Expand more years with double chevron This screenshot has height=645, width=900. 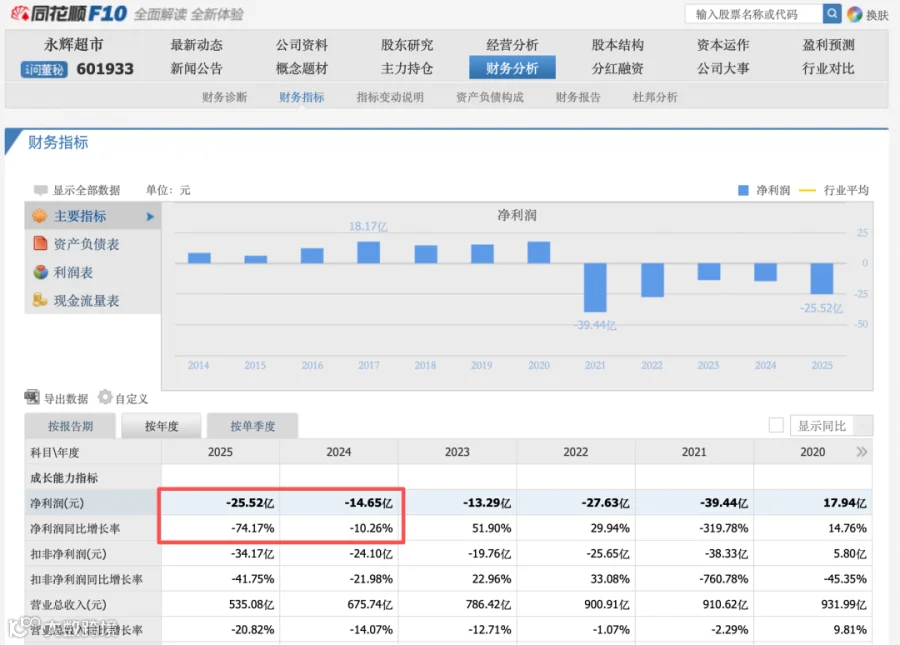coord(861,452)
